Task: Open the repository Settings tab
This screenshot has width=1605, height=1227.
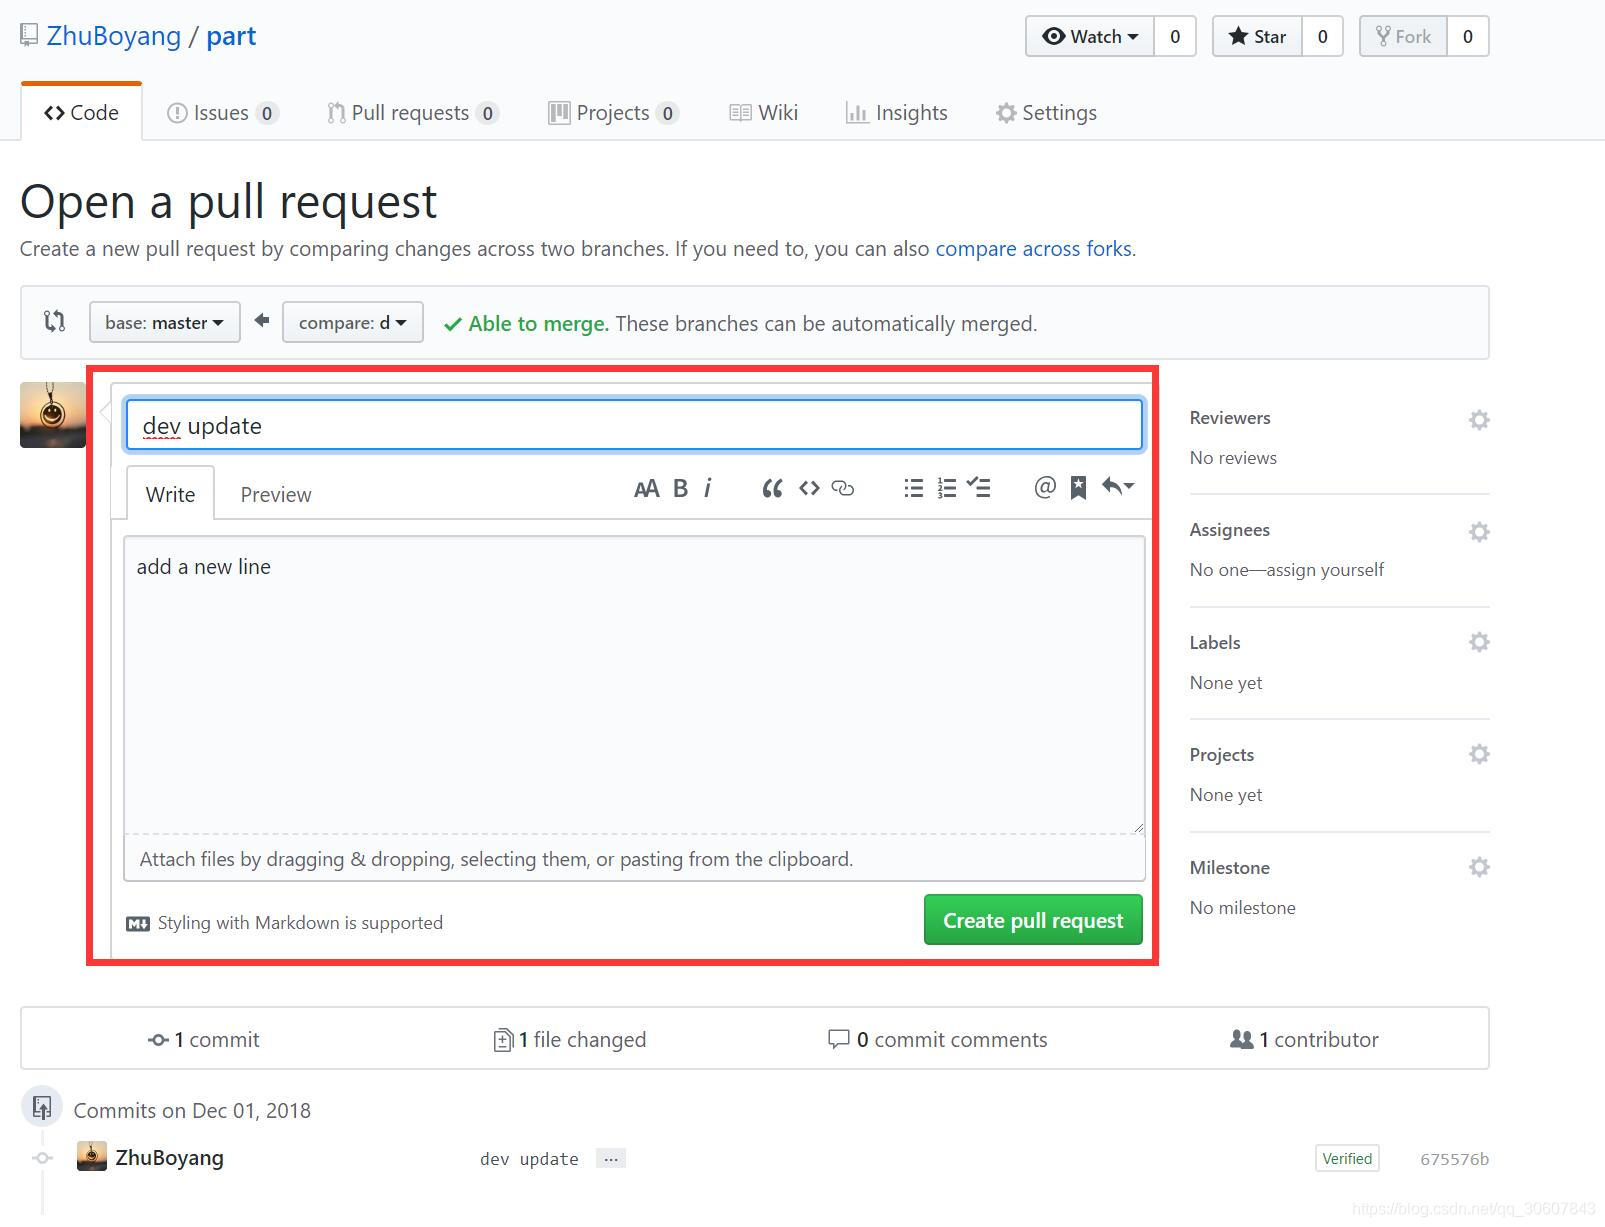Action: (1046, 112)
